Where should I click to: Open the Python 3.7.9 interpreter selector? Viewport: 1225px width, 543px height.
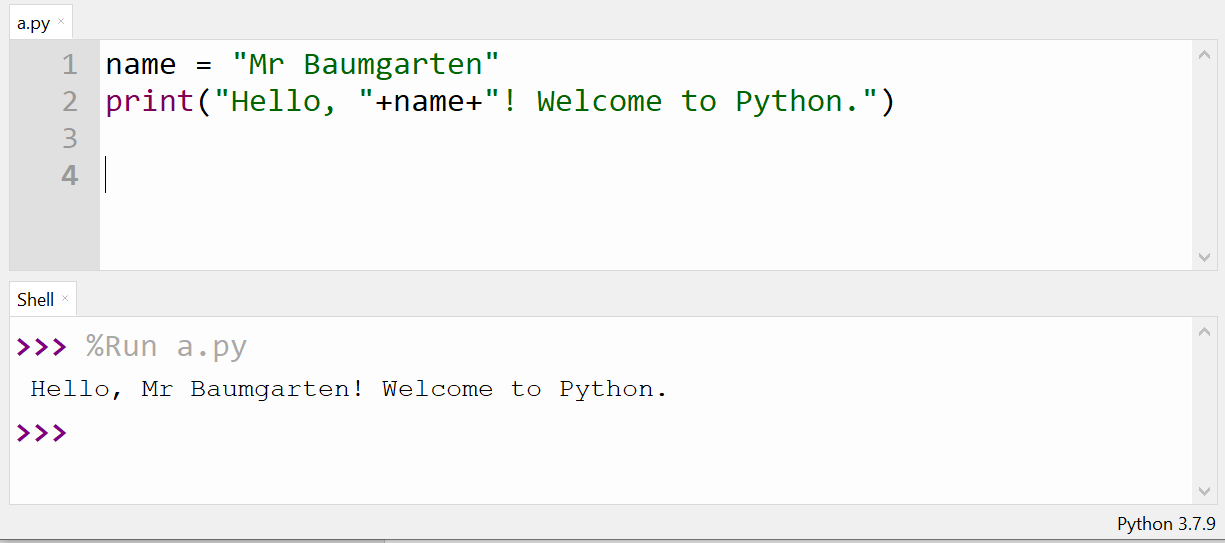click(x=1165, y=524)
